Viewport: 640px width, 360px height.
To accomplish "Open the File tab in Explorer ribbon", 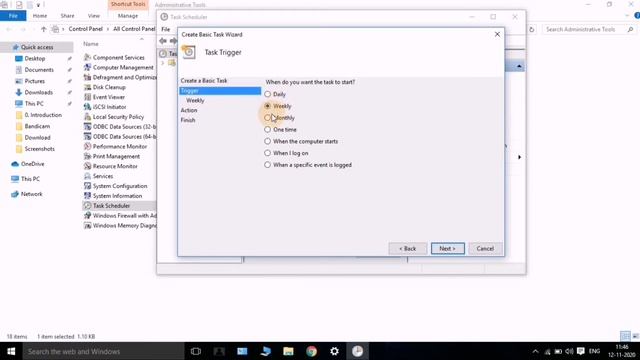I will pos(13,16).
